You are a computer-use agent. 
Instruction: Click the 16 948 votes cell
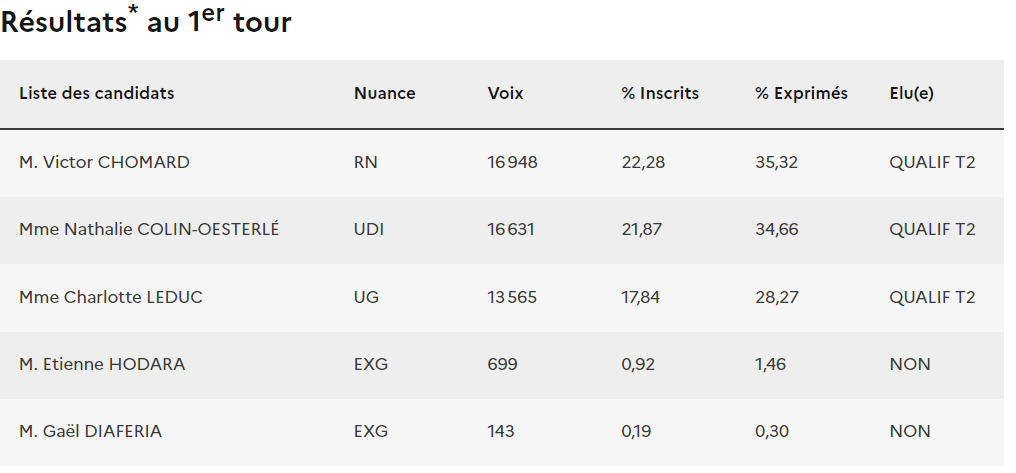pyautogui.click(x=512, y=162)
